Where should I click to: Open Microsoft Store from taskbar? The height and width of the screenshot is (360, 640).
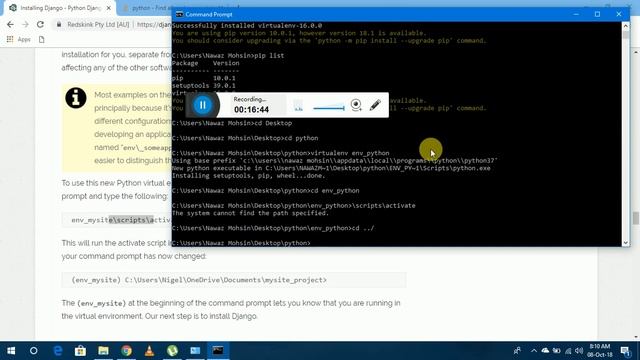pos(80,351)
